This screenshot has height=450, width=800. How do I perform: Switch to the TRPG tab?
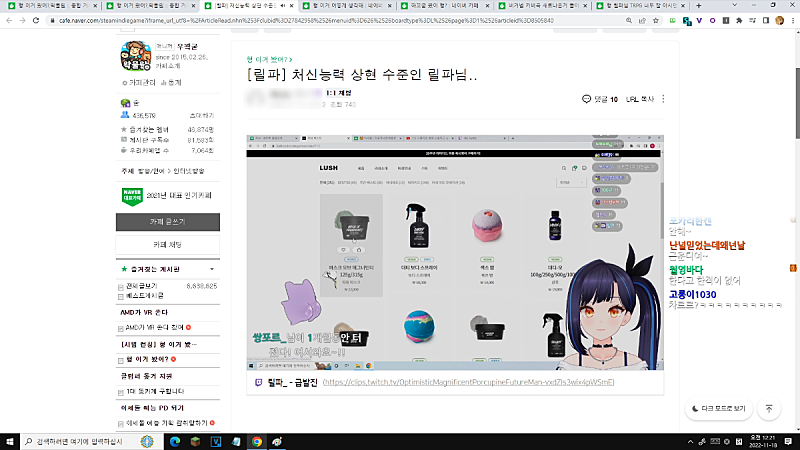pos(638,6)
